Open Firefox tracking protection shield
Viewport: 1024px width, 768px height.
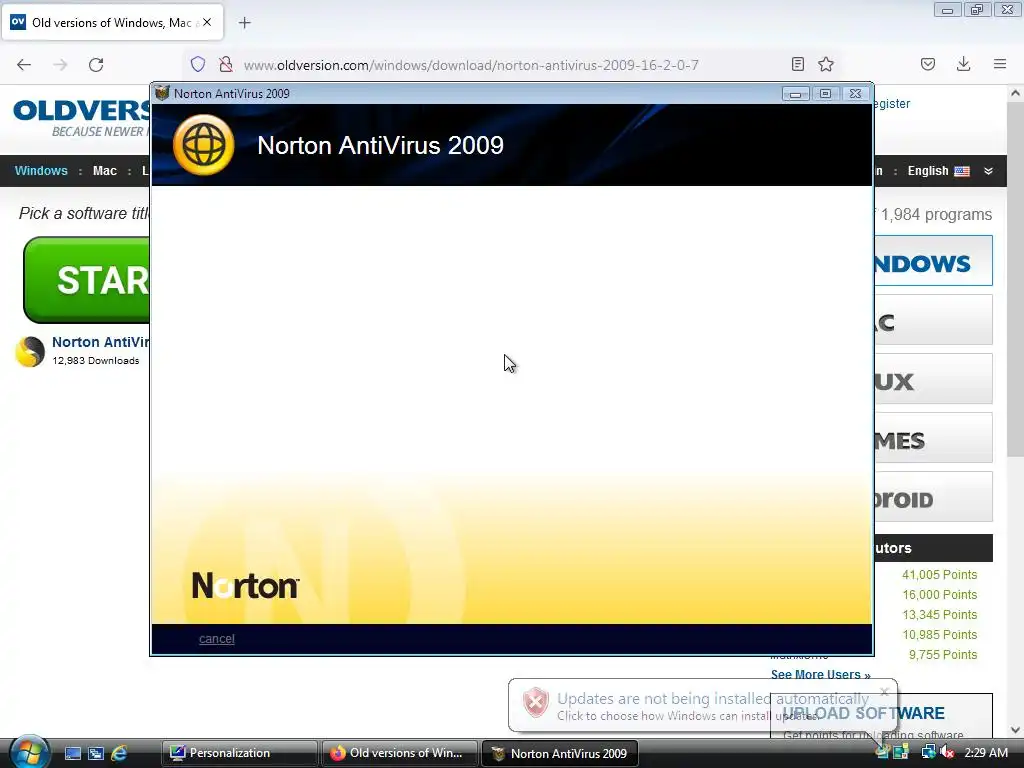tap(198, 64)
